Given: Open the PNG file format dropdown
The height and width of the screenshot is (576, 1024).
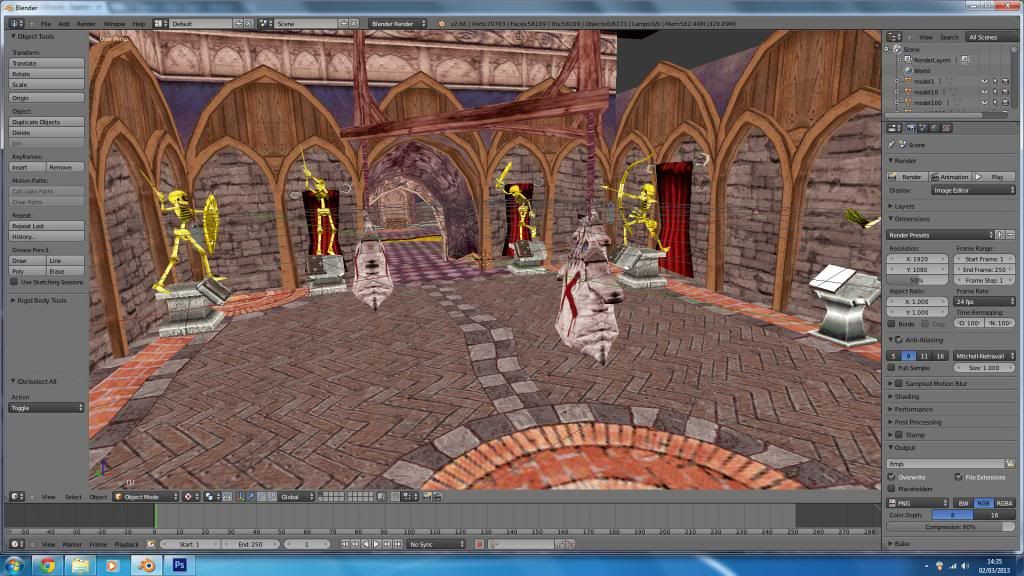Looking at the screenshot, I should point(918,503).
